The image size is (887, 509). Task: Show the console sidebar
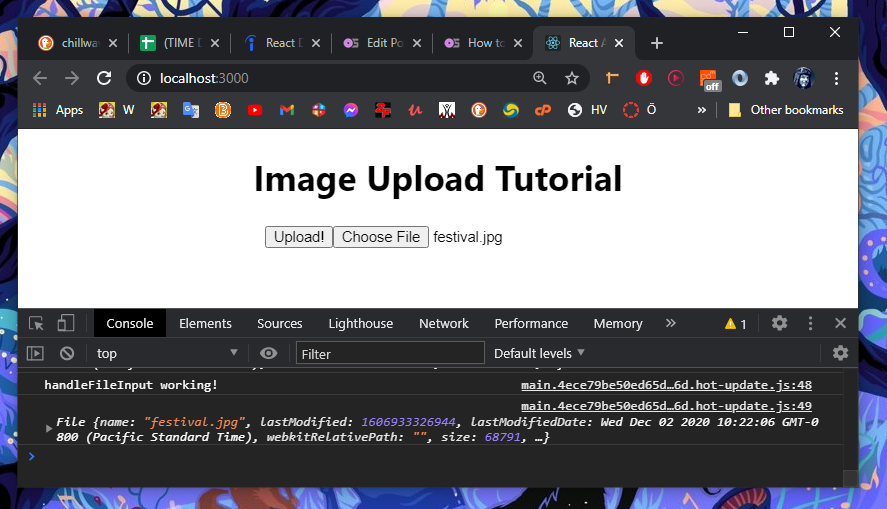(x=35, y=353)
